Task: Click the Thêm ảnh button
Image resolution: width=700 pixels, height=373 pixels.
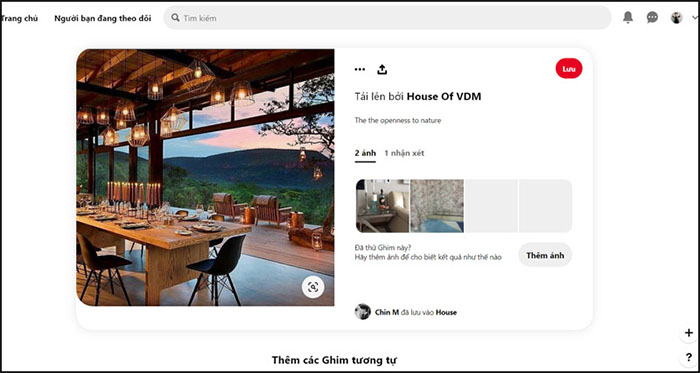Action: [x=545, y=255]
